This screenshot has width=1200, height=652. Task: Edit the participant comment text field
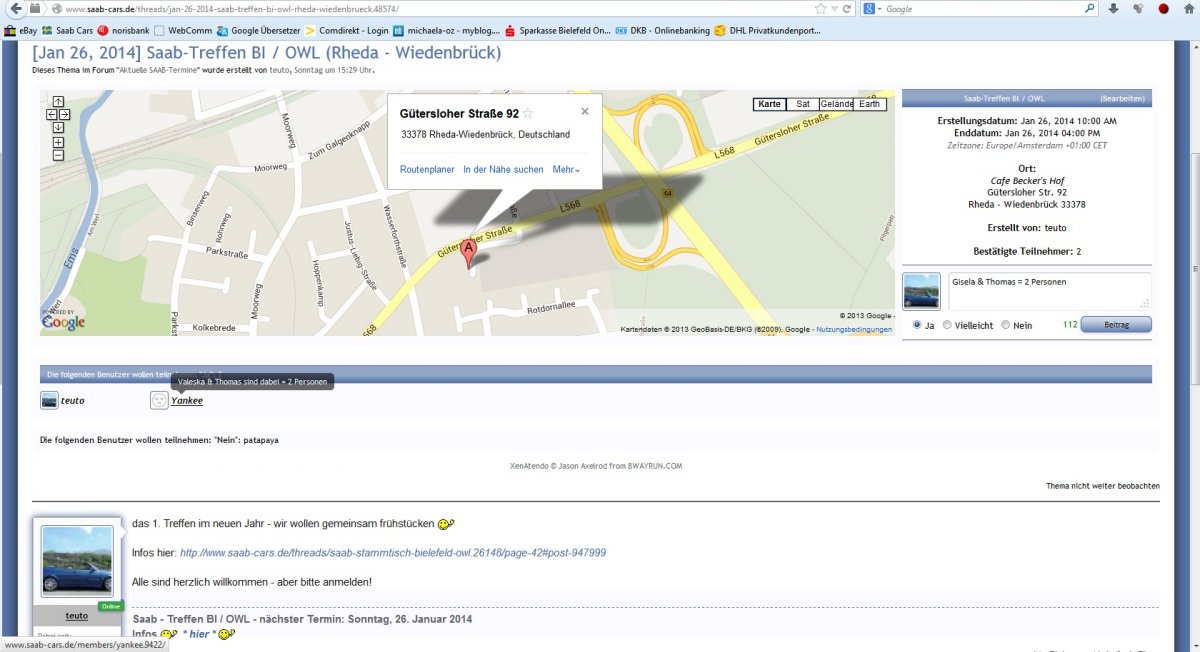coord(1048,291)
